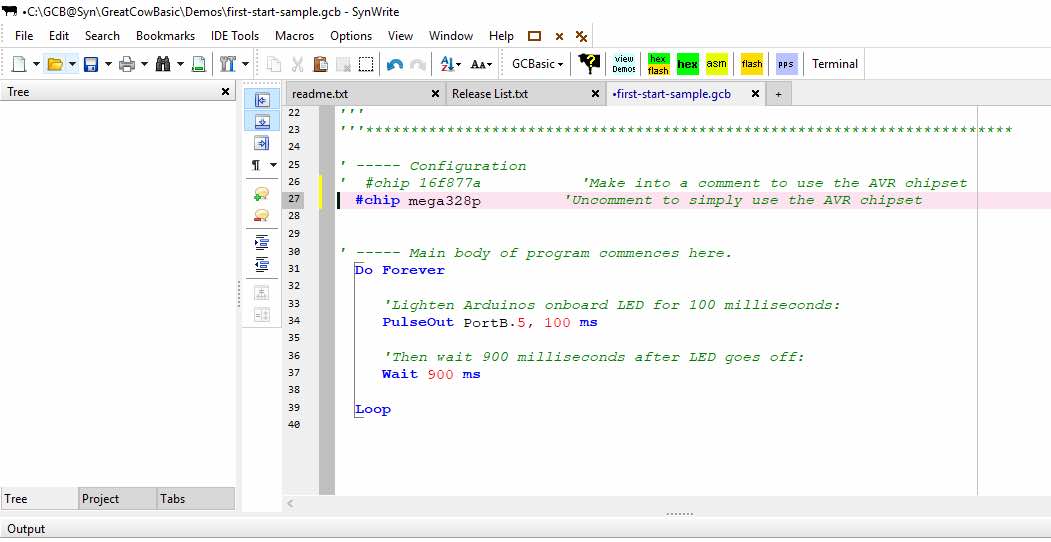
Task: Toggle the right panel visibility button
Action: coord(262,143)
